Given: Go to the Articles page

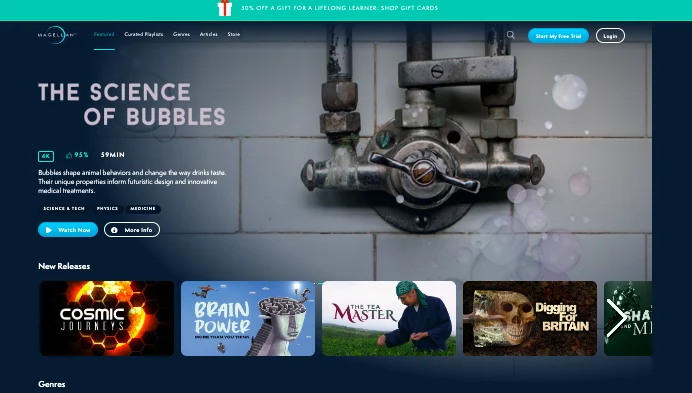Looking at the screenshot, I should click(x=208, y=34).
